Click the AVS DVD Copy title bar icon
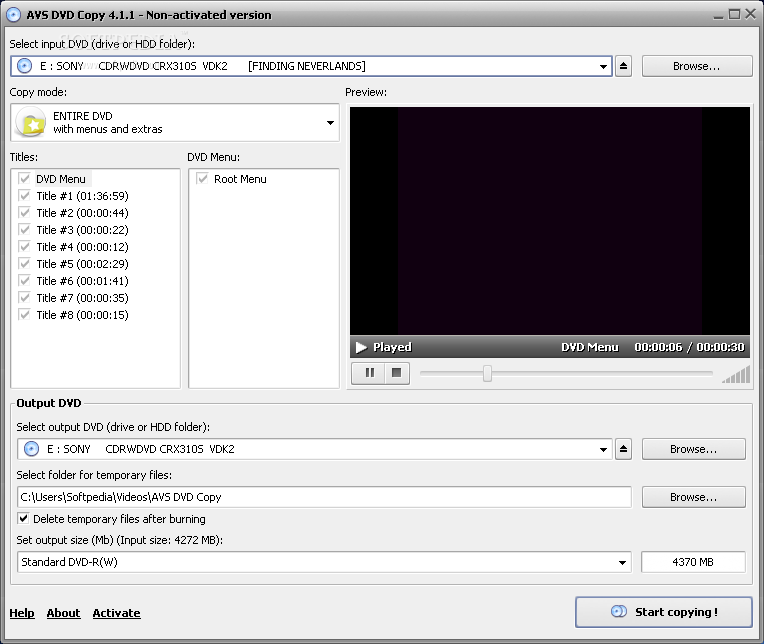764x644 pixels. pyautogui.click(x=13, y=15)
